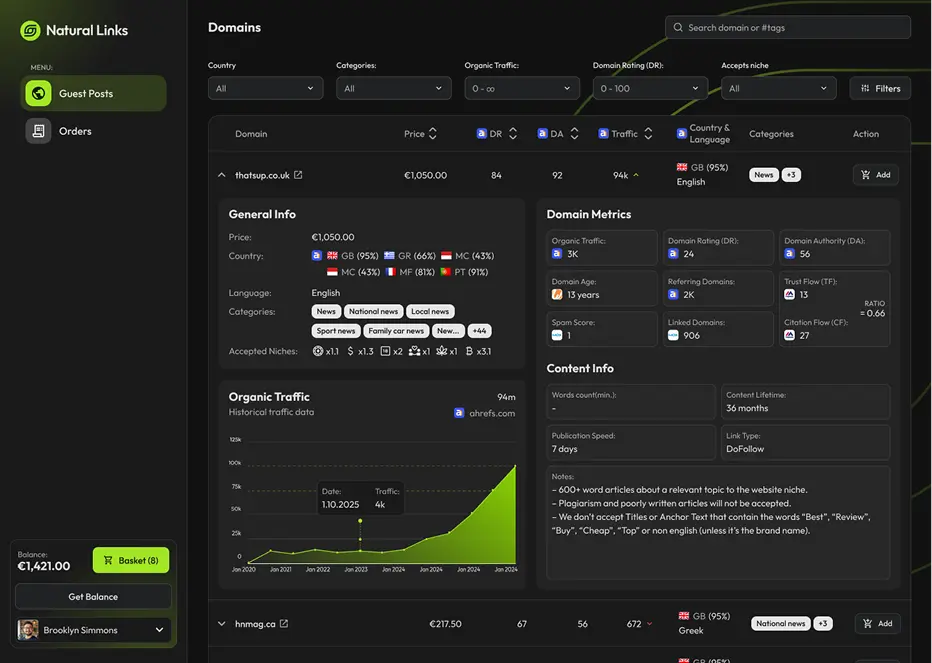The width and height of the screenshot is (932, 663).
Task: Expand the hnmag.ca row details
Action: pos(222,624)
